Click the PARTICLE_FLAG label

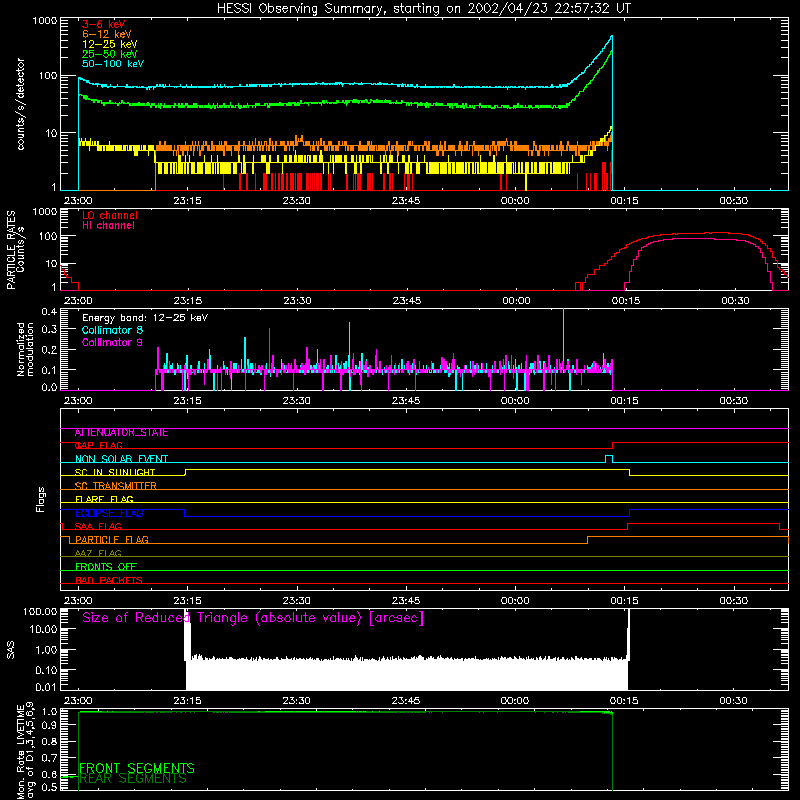[x=112, y=540]
